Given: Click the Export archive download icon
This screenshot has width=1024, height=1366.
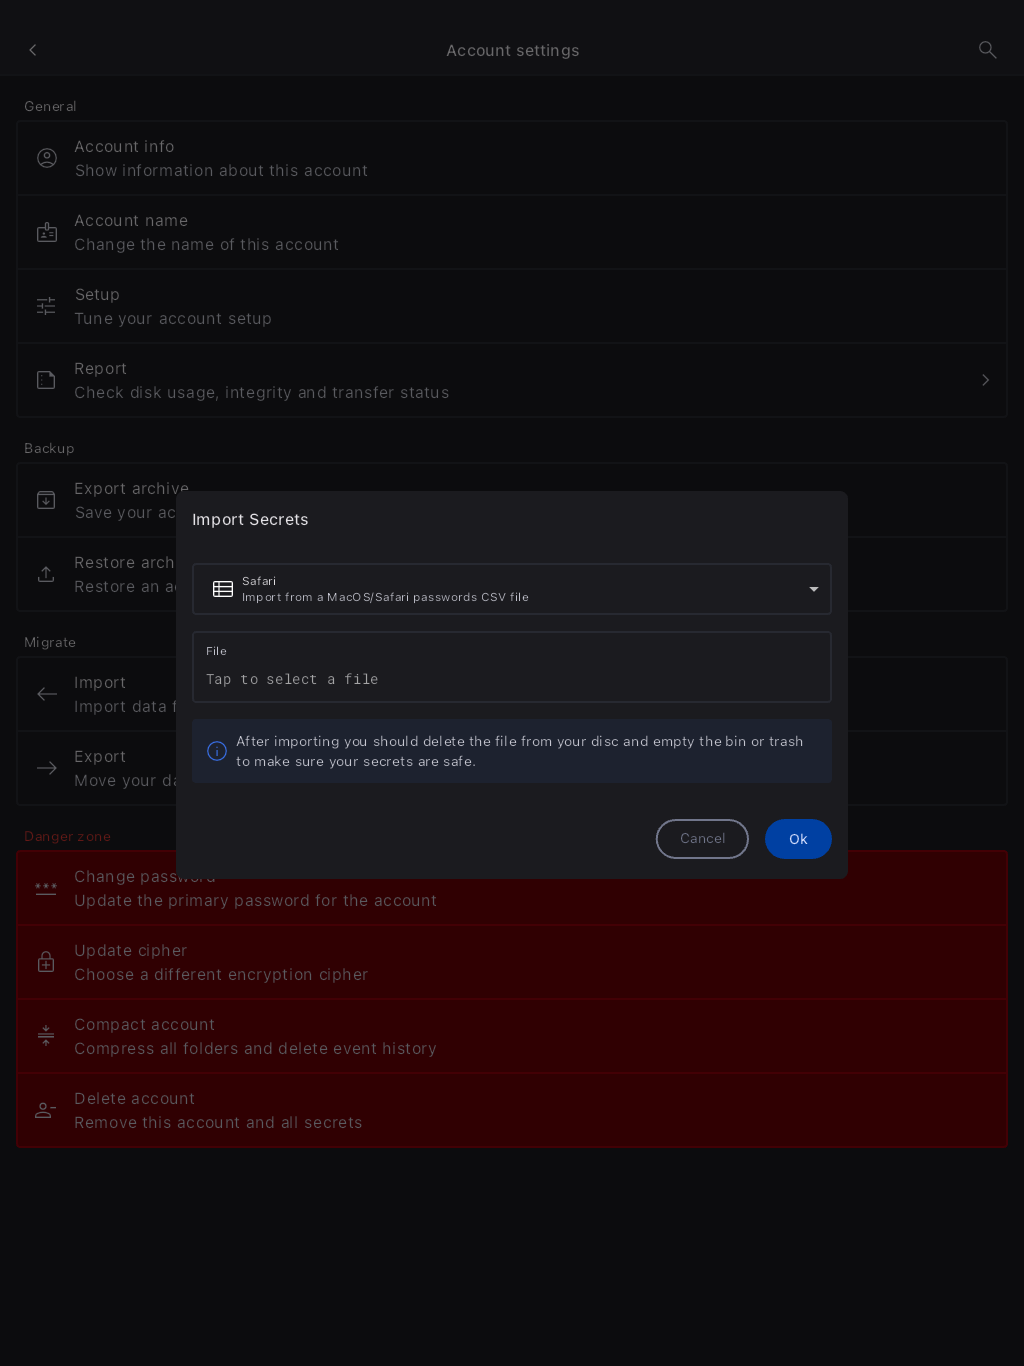Looking at the screenshot, I should pos(47,500).
